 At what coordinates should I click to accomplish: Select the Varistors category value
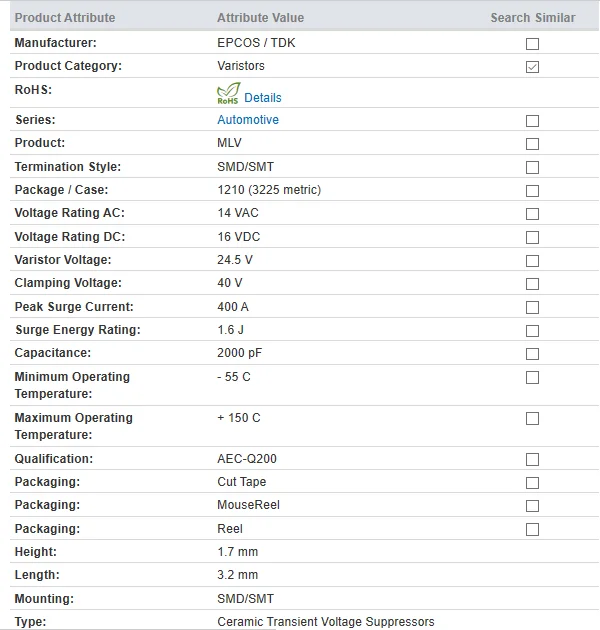[x=241, y=65]
